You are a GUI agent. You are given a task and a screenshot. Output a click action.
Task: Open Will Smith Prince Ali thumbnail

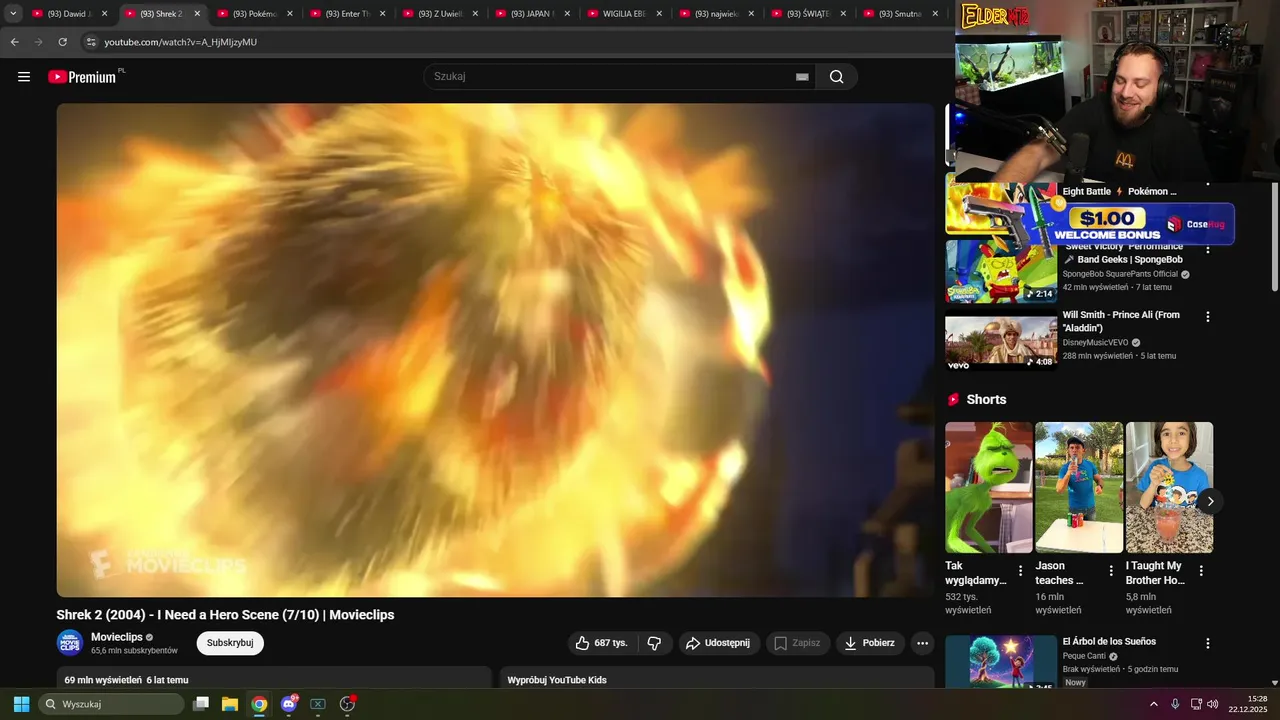pyautogui.click(x=1001, y=340)
